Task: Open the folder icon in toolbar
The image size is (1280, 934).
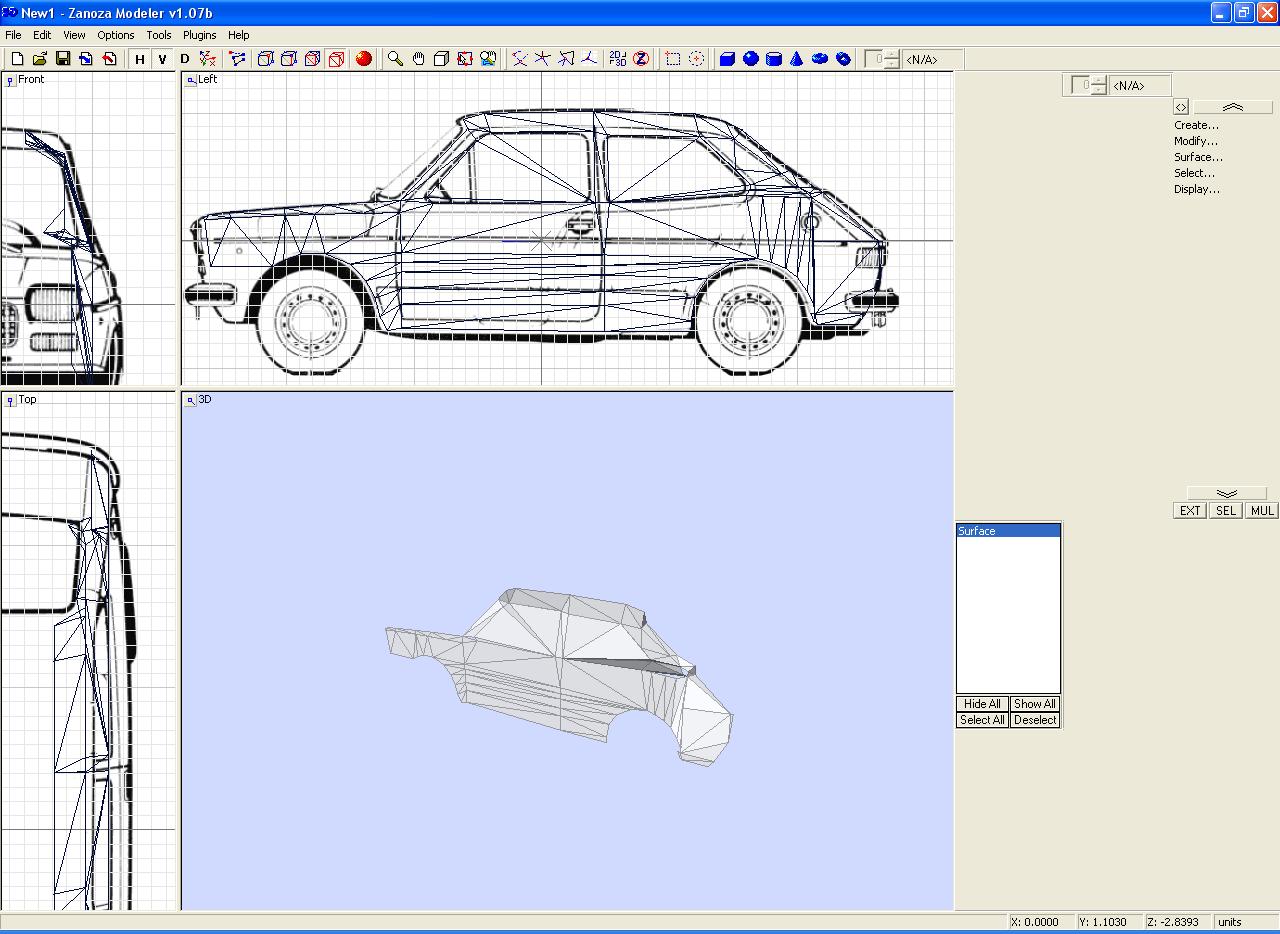Action: tap(40, 59)
